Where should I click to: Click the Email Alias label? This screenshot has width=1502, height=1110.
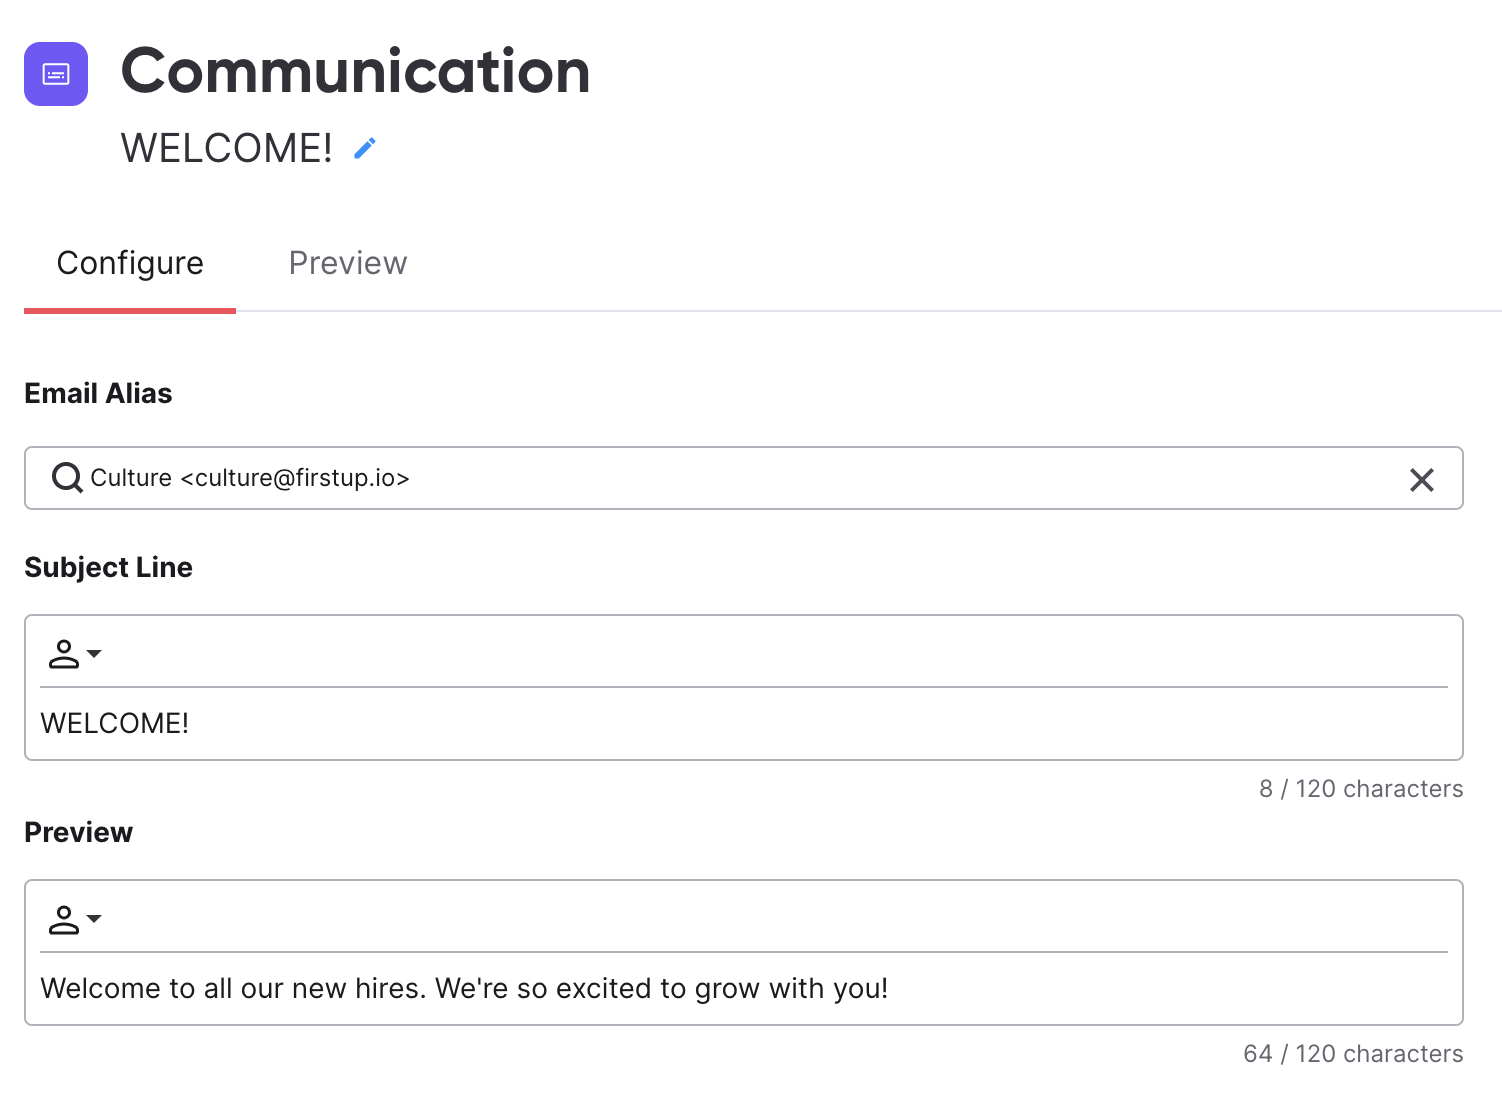(x=98, y=393)
